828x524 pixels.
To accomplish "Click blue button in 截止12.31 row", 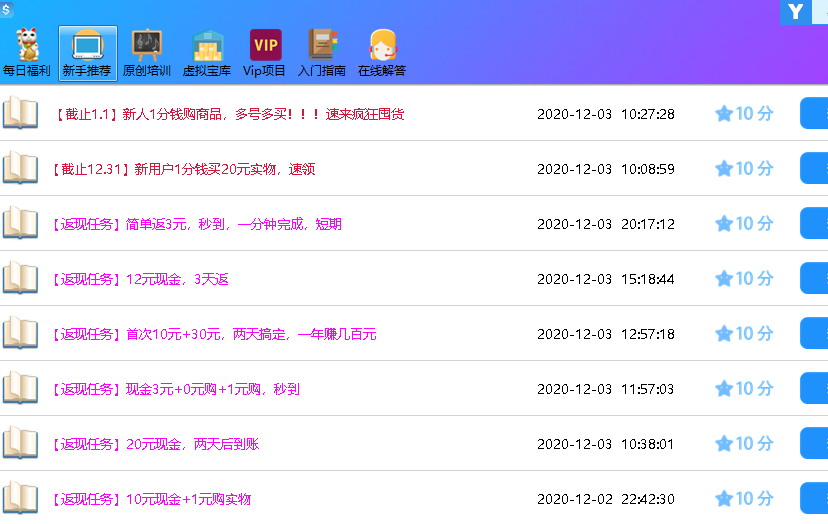I will click(814, 168).
